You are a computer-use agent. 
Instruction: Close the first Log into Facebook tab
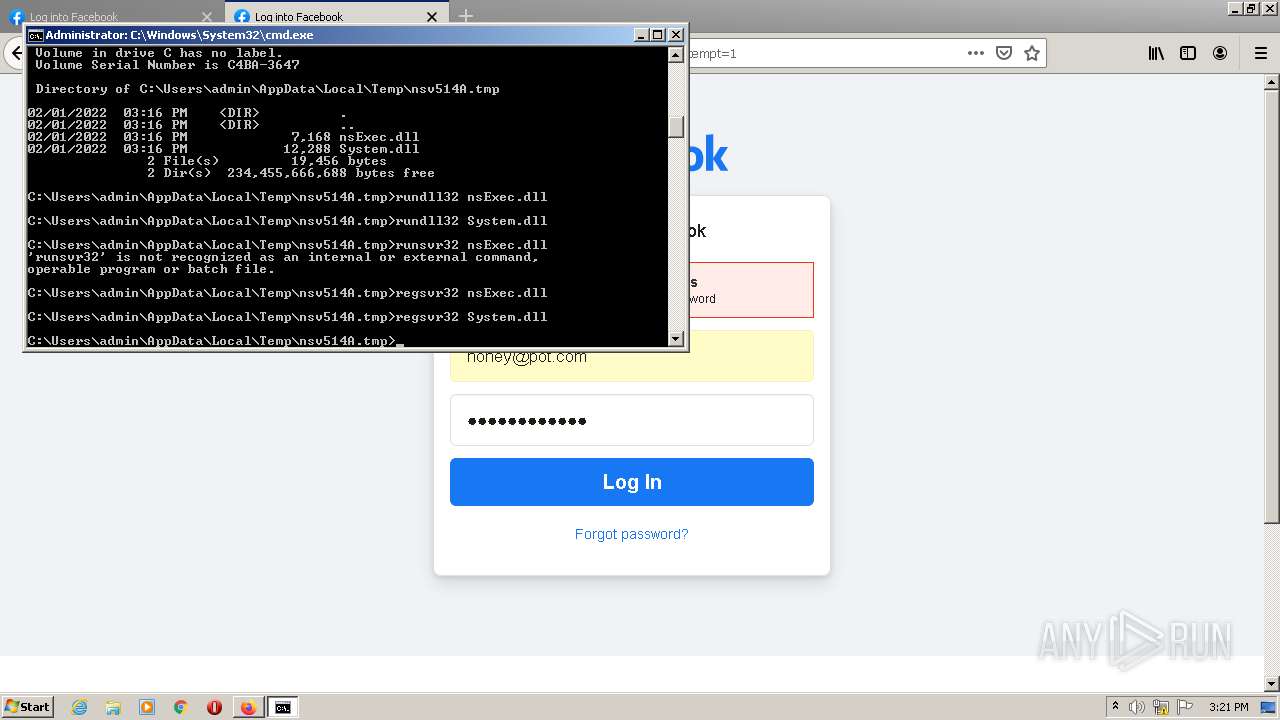click(207, 16)
